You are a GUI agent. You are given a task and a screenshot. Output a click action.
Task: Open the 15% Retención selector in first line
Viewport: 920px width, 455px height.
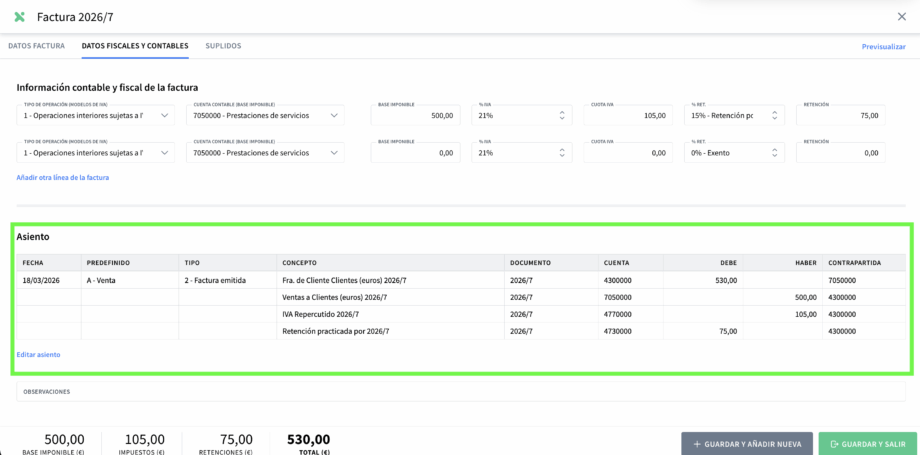point(734,115)
